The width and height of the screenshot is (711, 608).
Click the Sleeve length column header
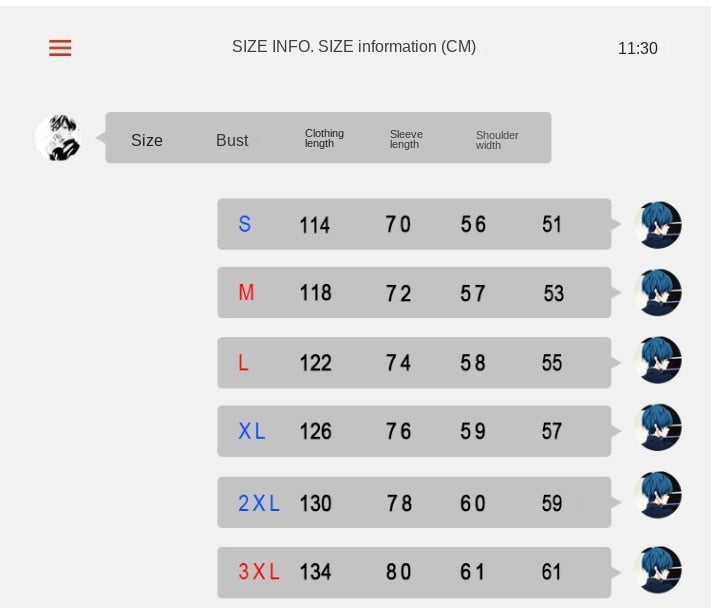[x=406, y=139]
